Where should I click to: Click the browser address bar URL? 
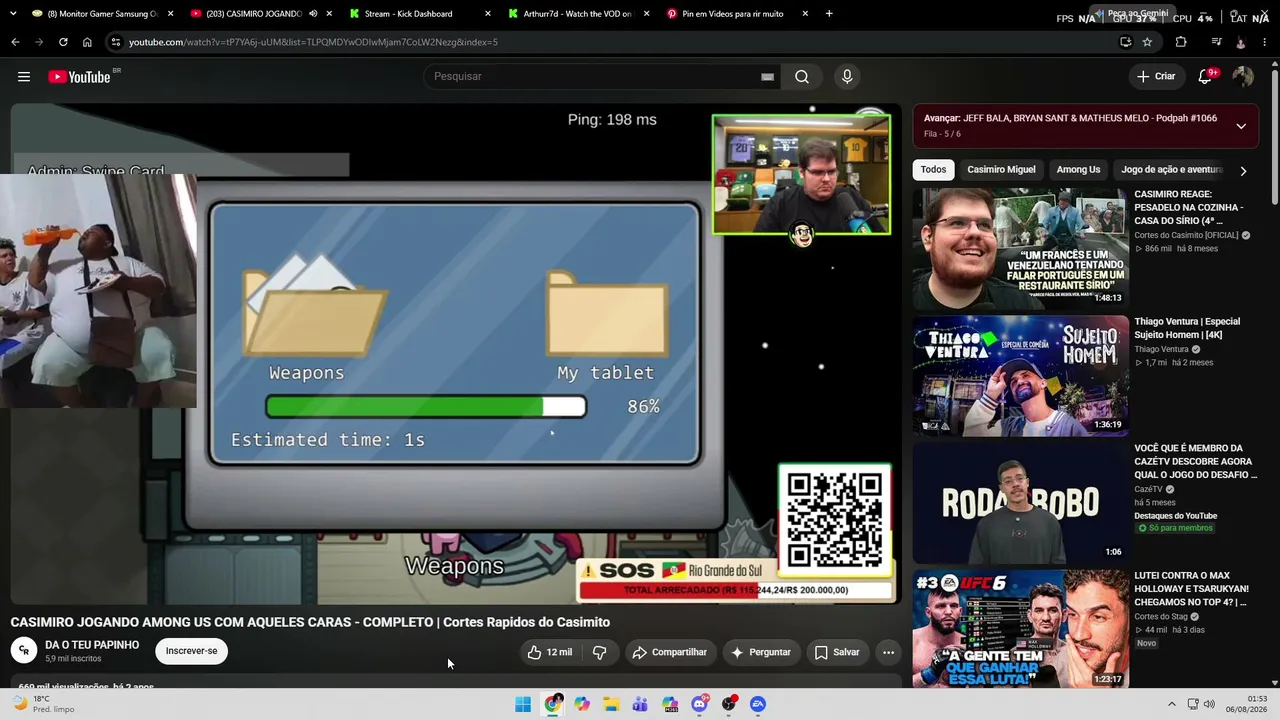tap(313, 42)
